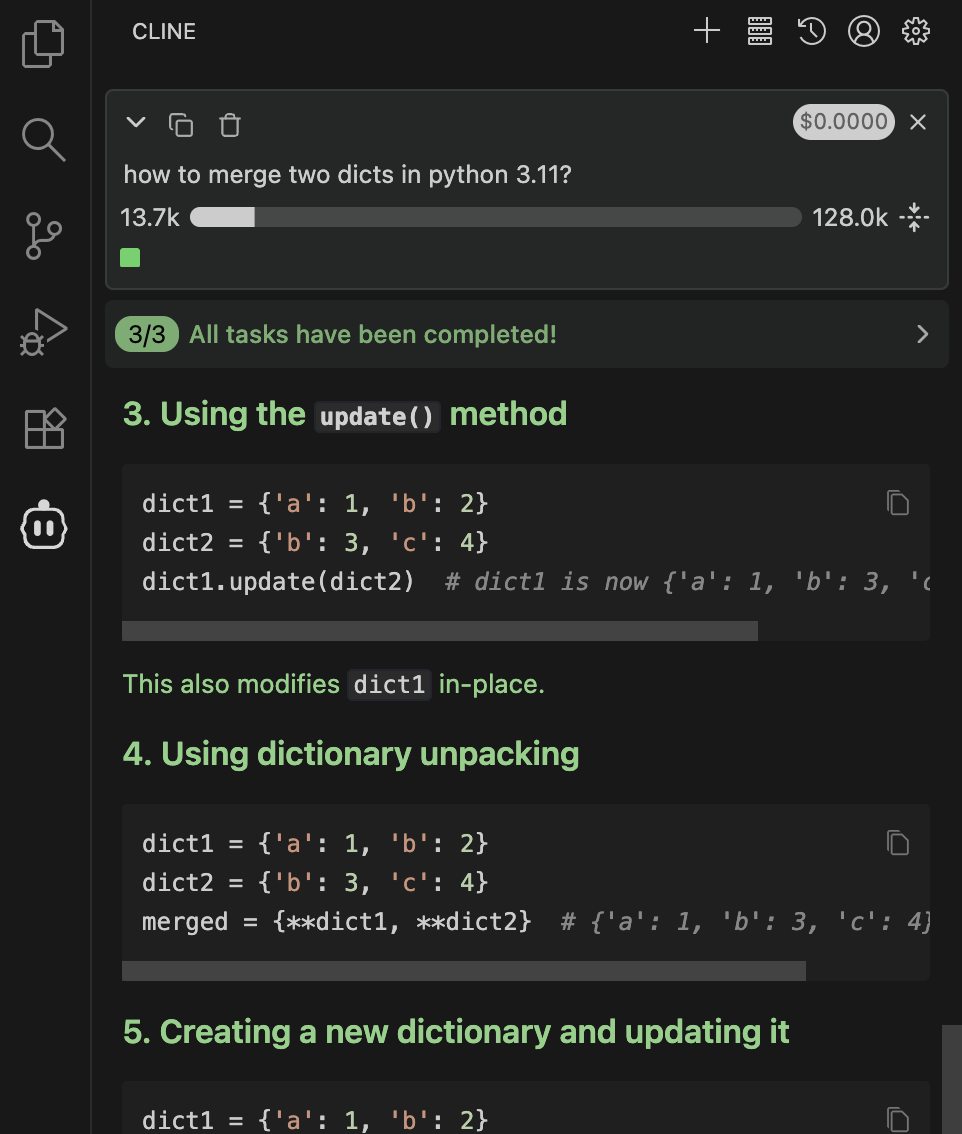Expand the 3/3 completed tasks checklist
The height and width of the screenshot is (1134, 962).
[527, 334]
